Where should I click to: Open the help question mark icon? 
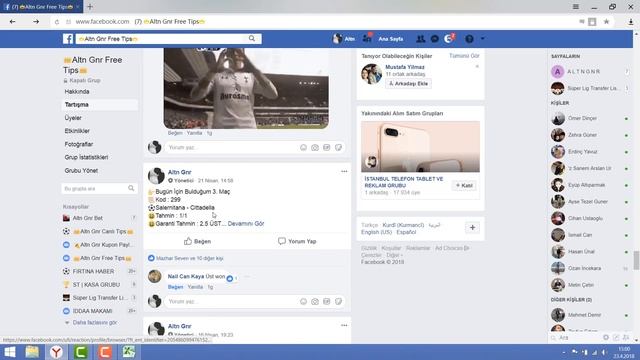(469, 39)
